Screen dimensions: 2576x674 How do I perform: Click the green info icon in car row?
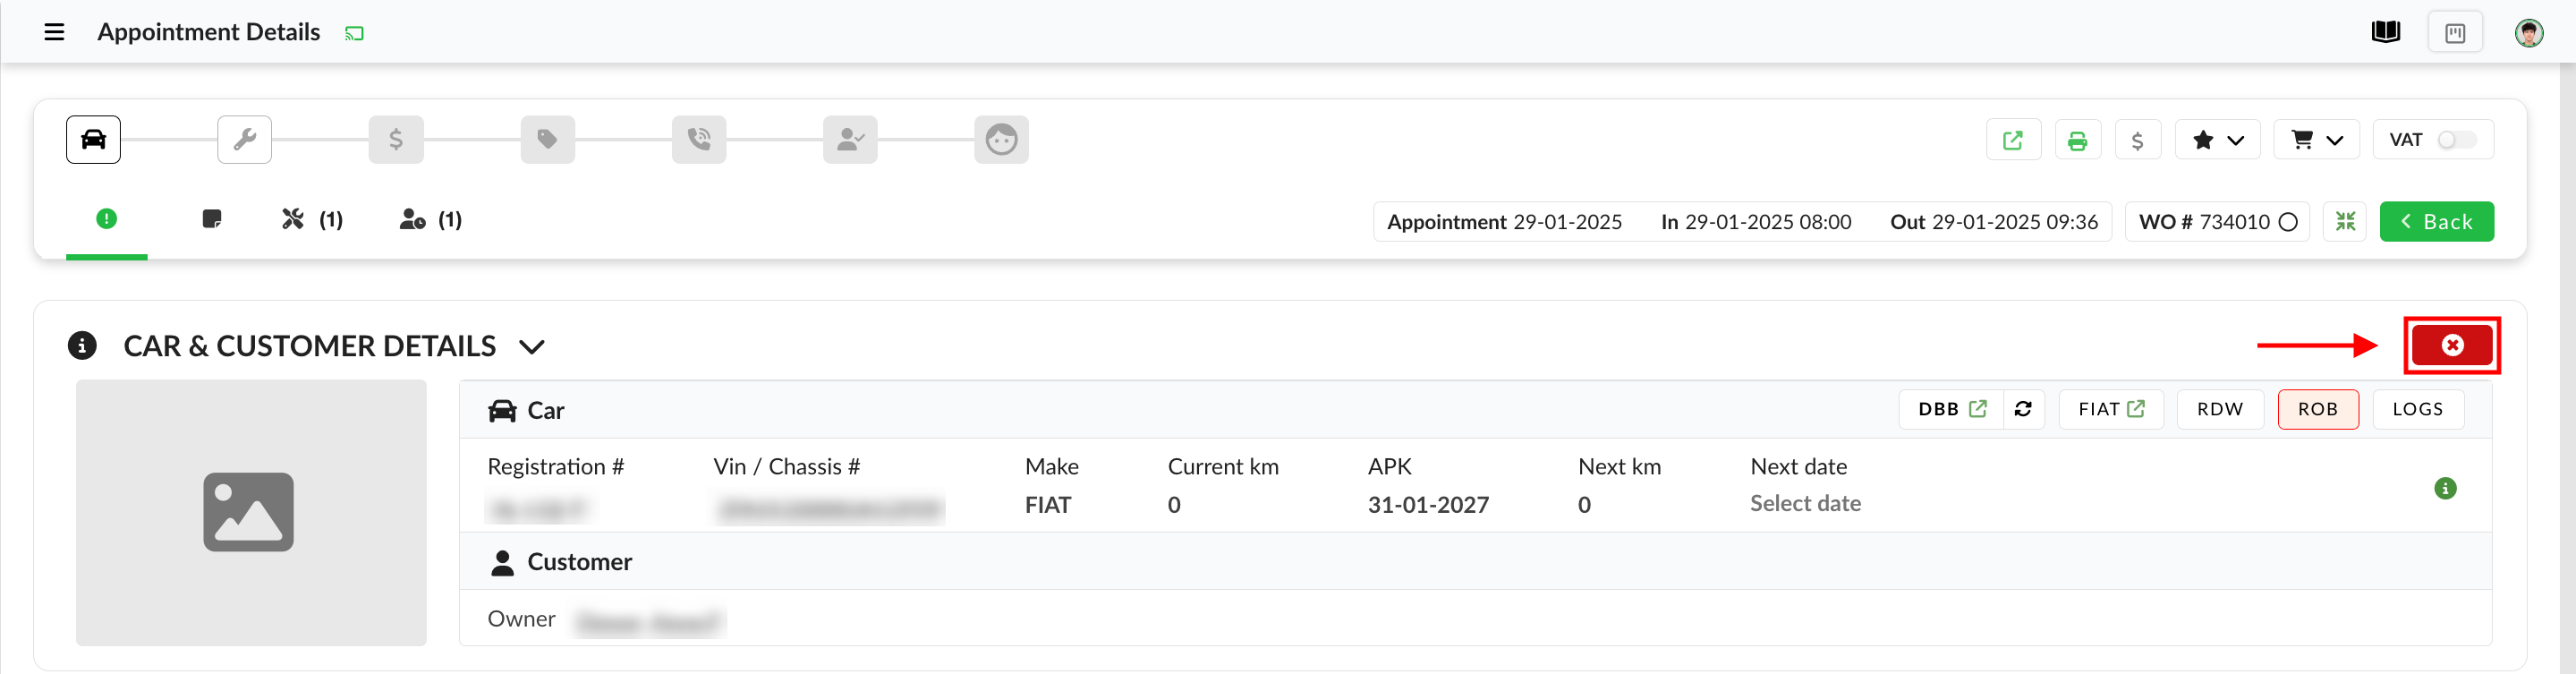point(2444,488)
